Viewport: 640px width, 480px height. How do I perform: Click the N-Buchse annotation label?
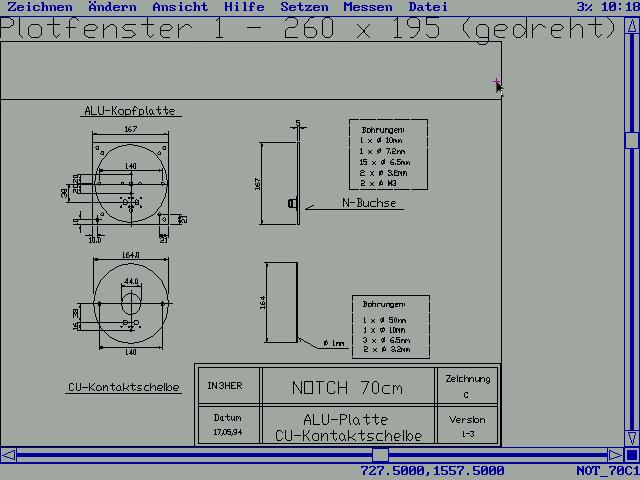[x=369, y=203]
